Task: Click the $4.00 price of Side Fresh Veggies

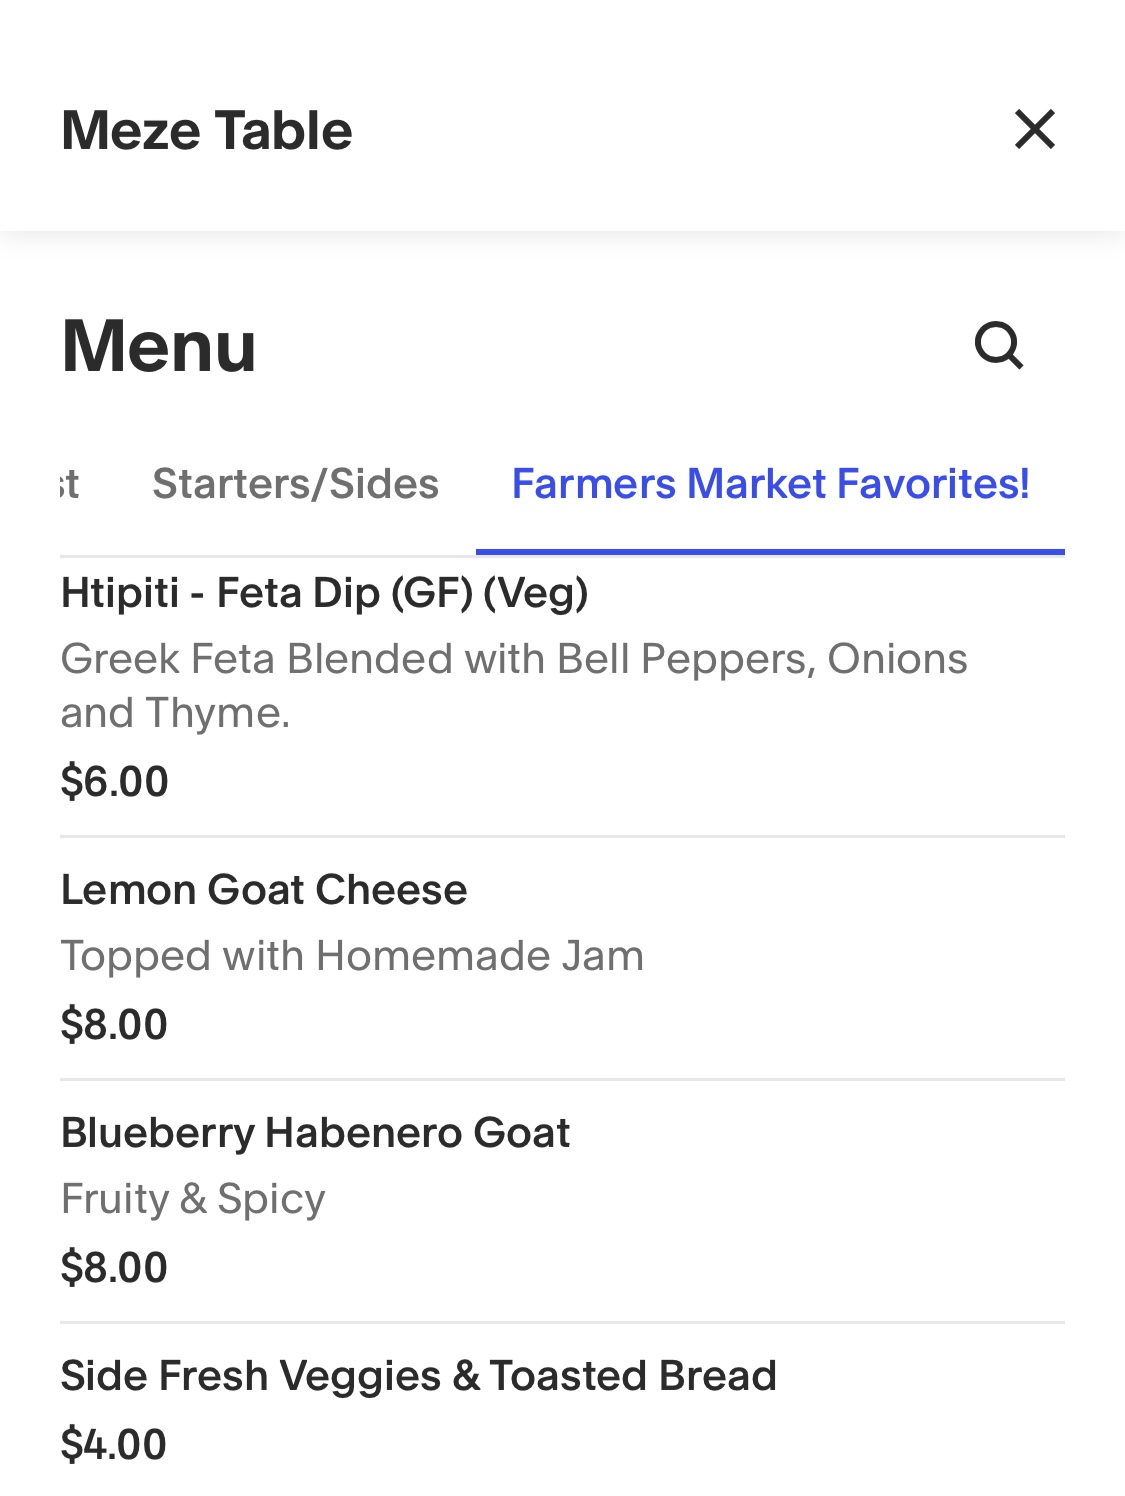Action: tap(114, 1444)
